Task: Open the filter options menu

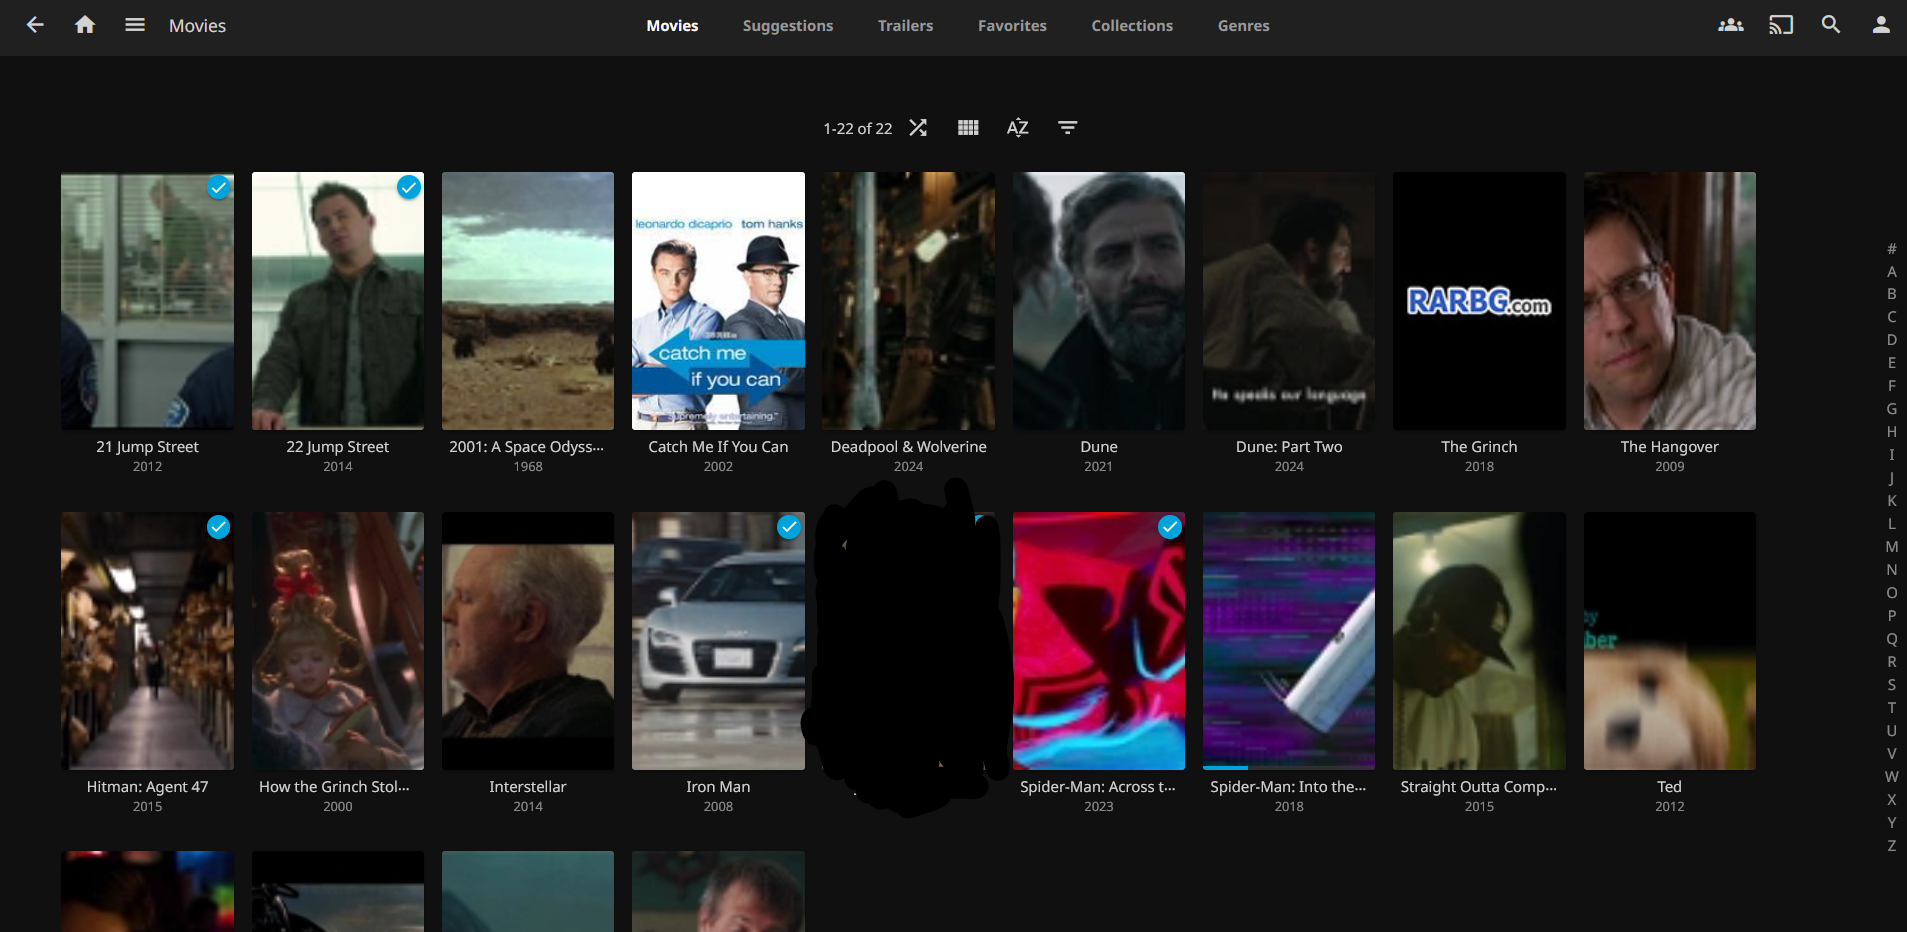Action: pos(1067,128)
